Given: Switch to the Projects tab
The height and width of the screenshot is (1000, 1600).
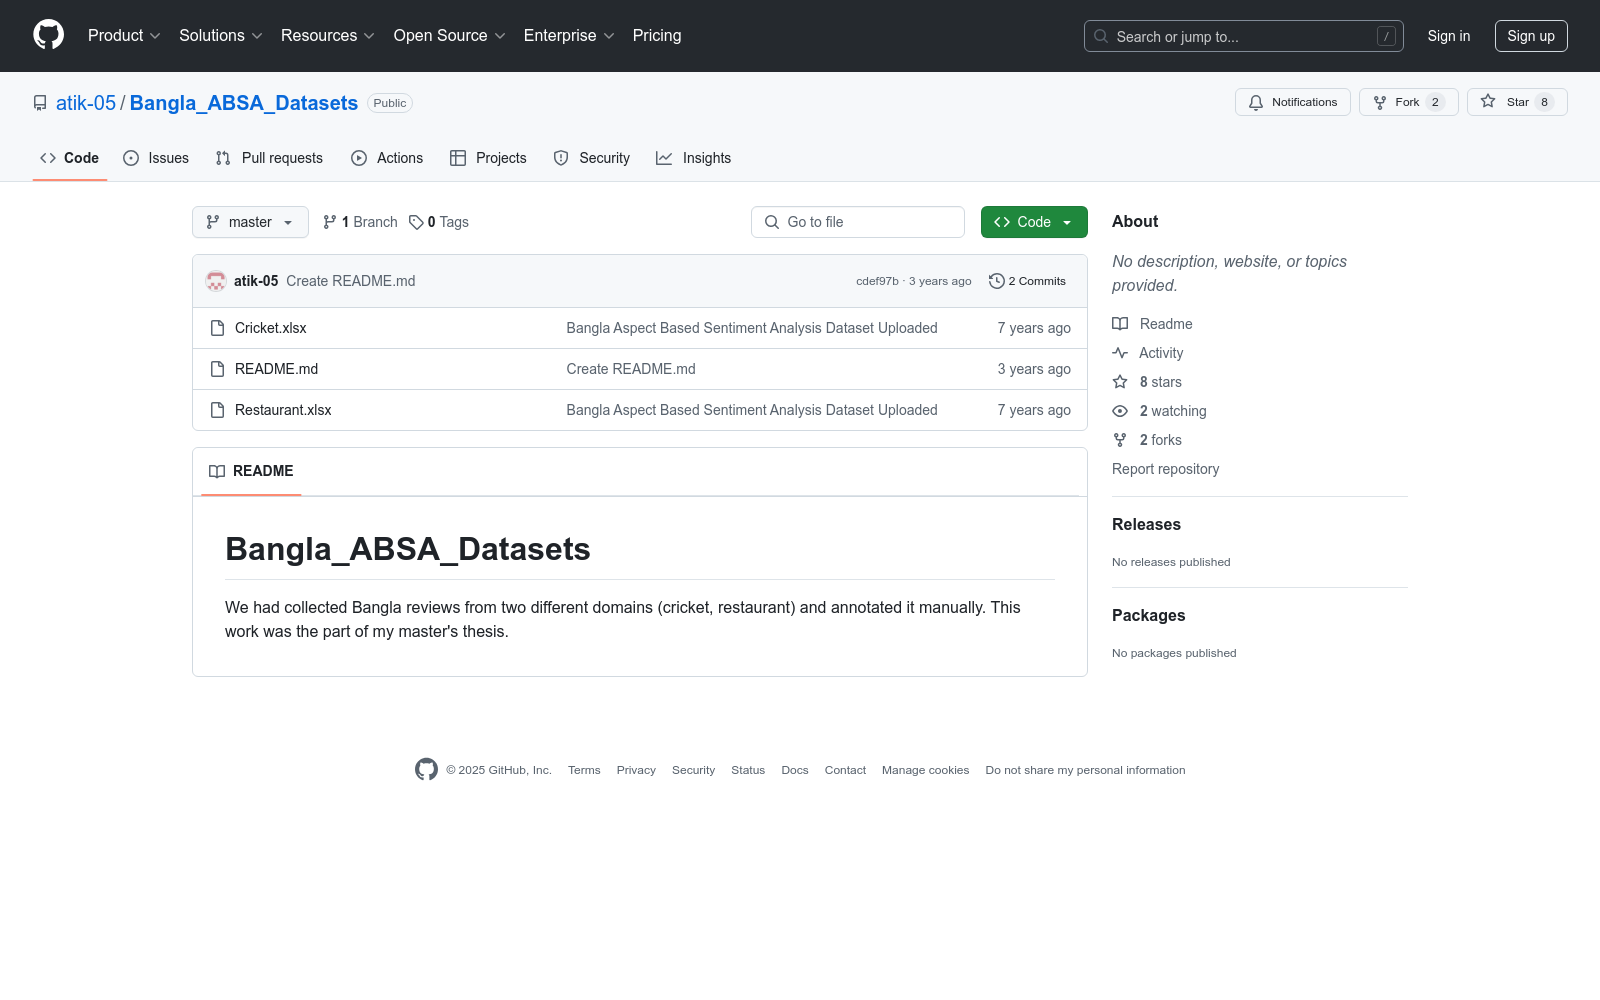Looking at the screenshot, I should 488,158.
